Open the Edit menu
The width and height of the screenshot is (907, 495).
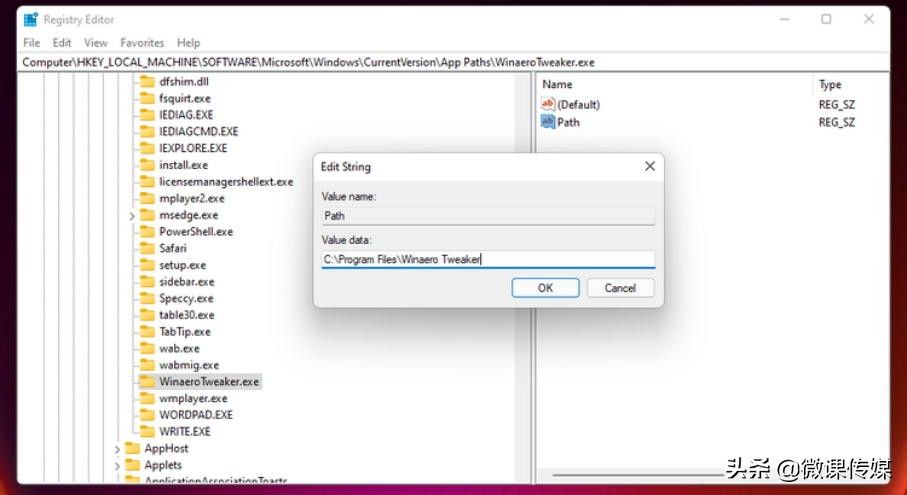62,43
